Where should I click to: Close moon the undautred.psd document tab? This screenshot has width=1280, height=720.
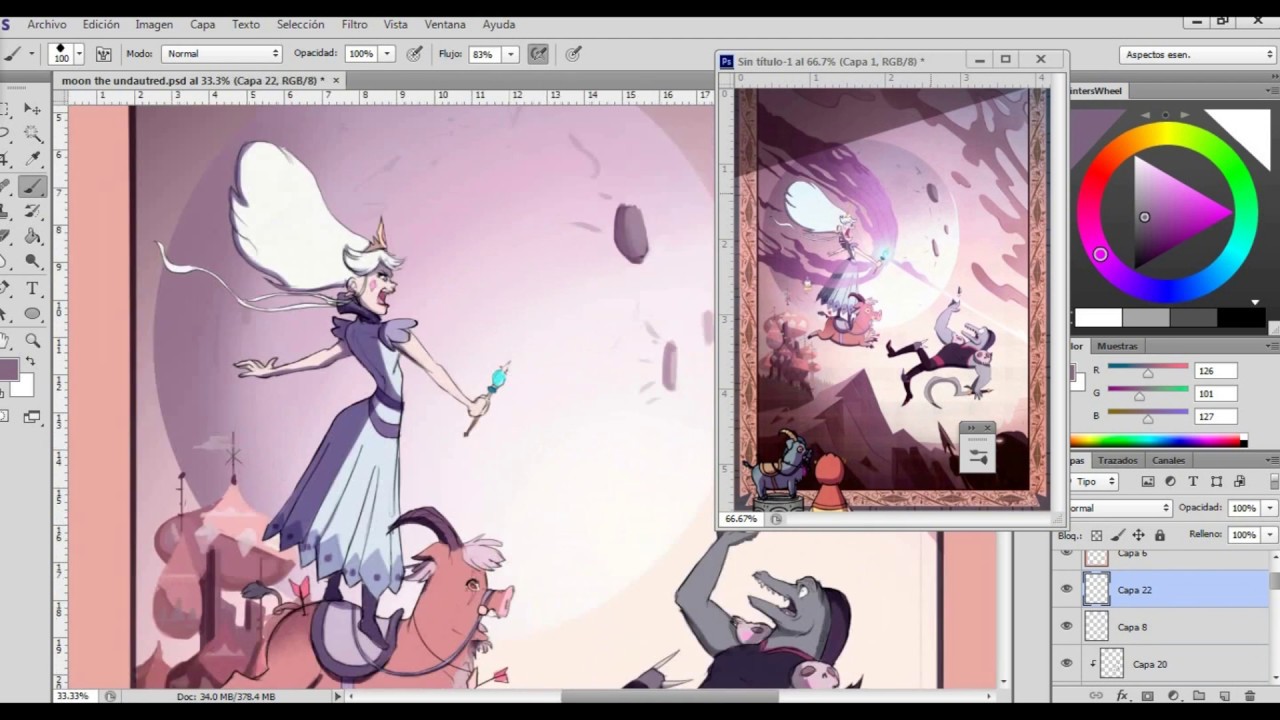336,80
